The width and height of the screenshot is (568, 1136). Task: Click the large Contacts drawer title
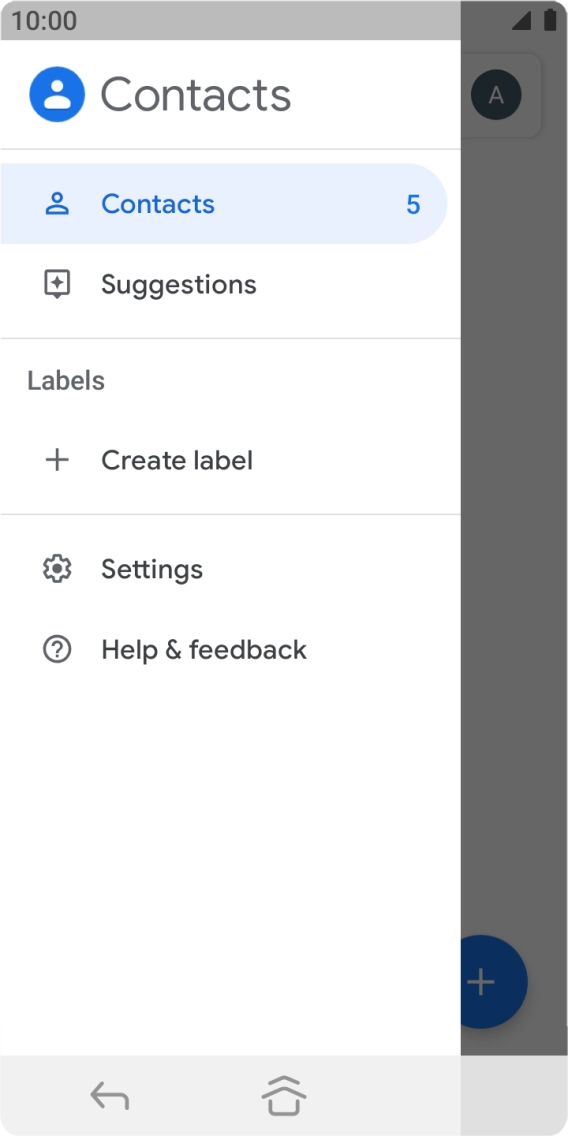coord(196,95)
